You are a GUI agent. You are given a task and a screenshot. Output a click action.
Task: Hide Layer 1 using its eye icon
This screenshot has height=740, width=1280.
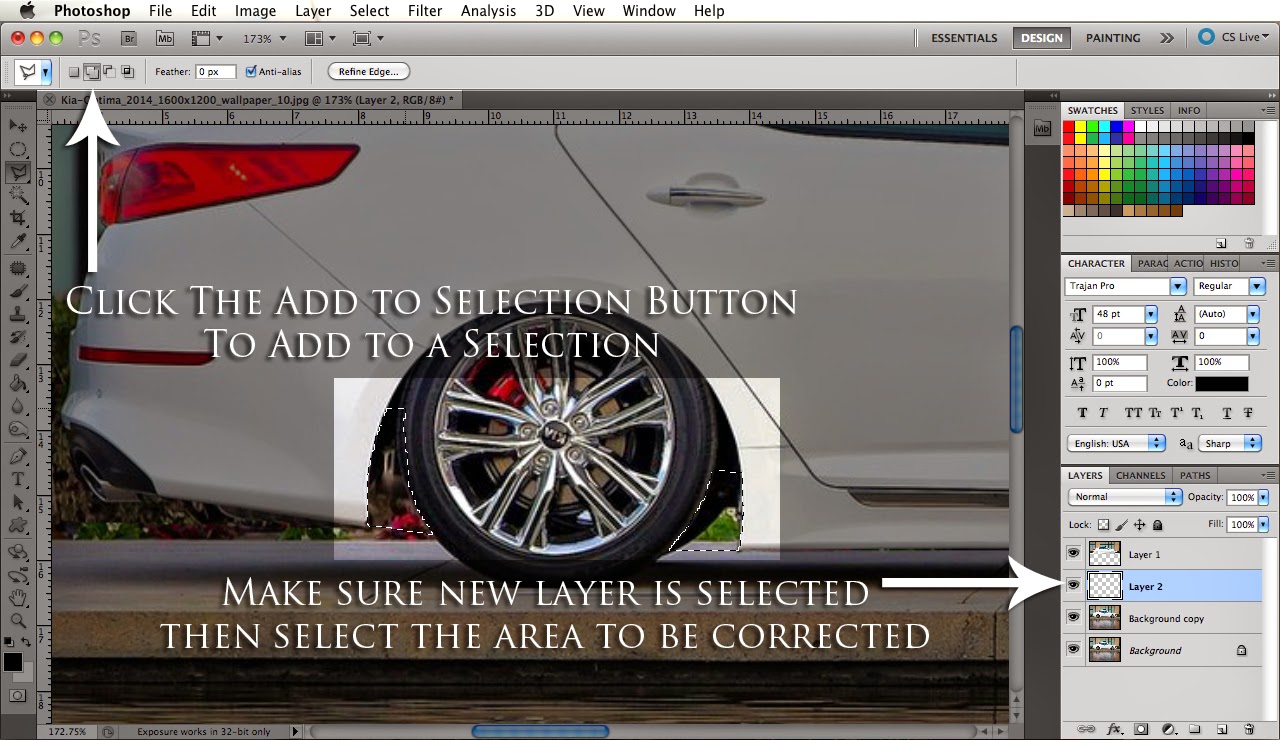(1073, 553)
